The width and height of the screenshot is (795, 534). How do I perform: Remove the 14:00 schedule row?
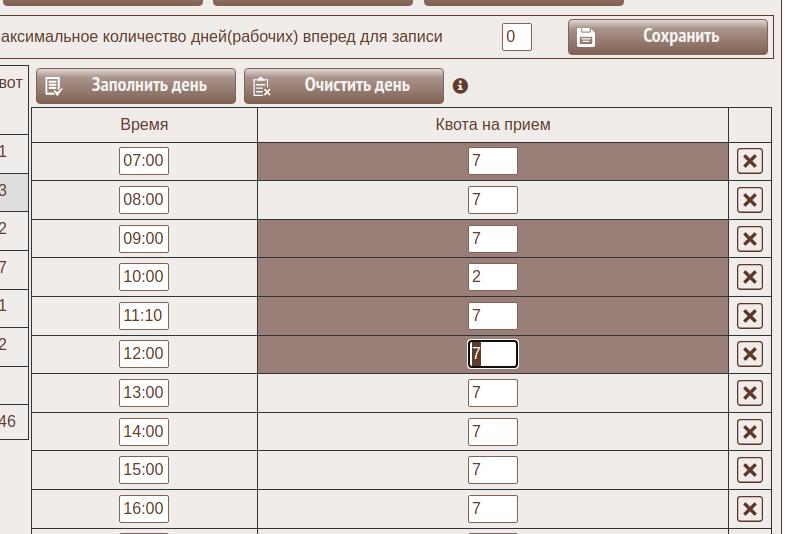(749, 432)
